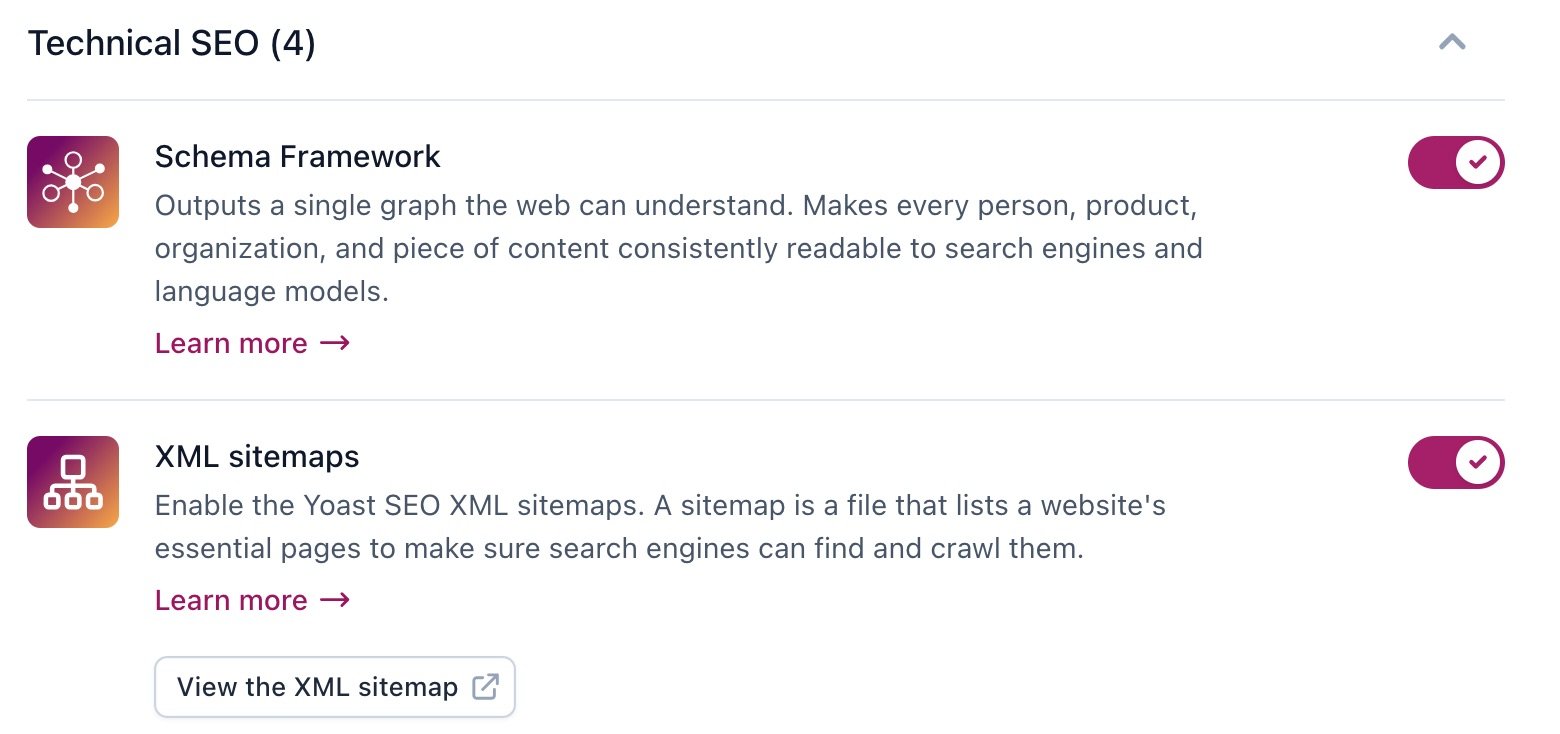Collapse the Technical SEO section chevron
Image resolution: width=1560 pixels, height=734 pixels.
coord(1452,42)
